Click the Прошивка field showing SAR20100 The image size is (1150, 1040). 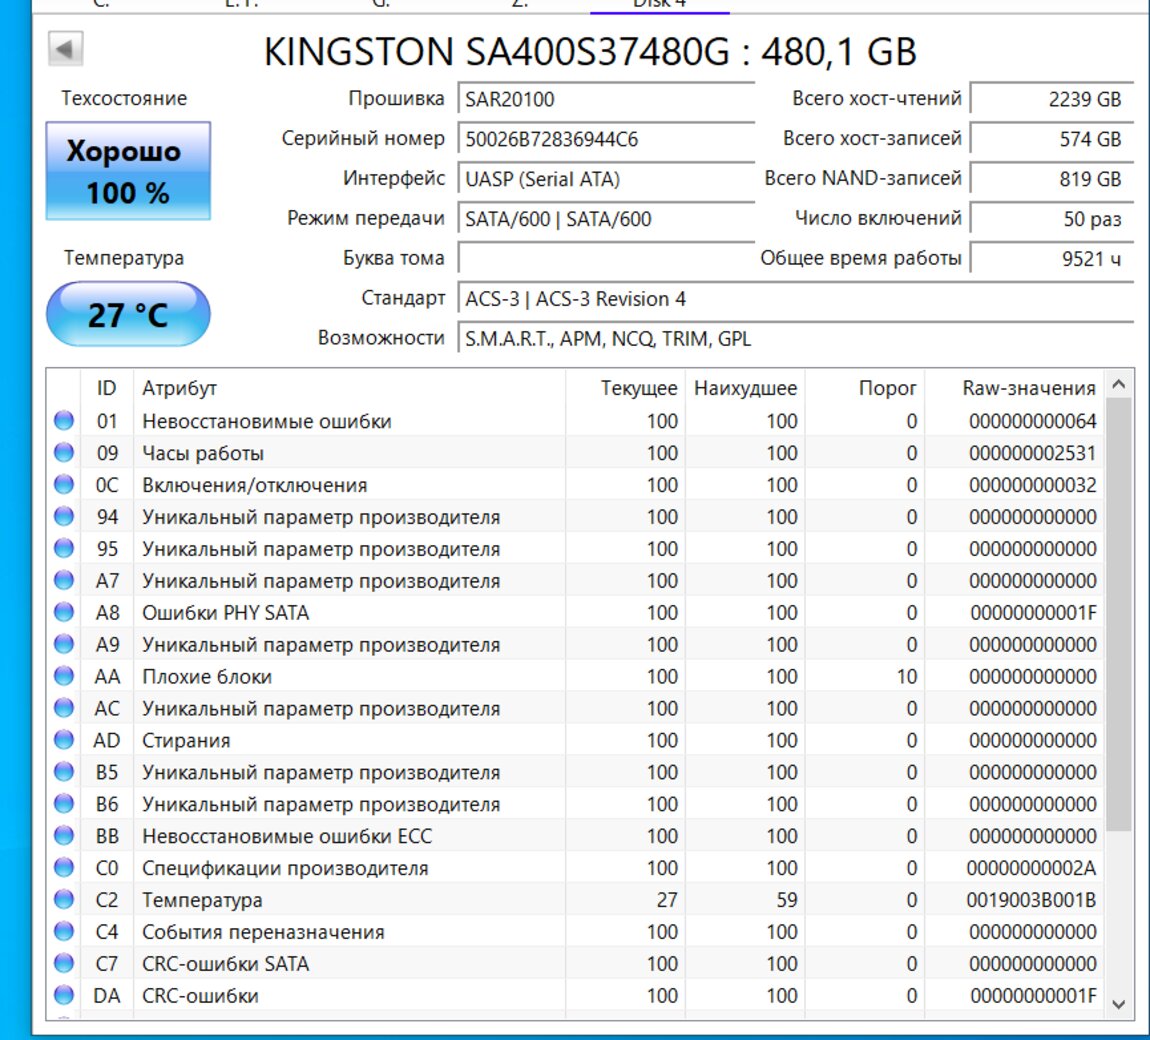[x=606, y=99]
